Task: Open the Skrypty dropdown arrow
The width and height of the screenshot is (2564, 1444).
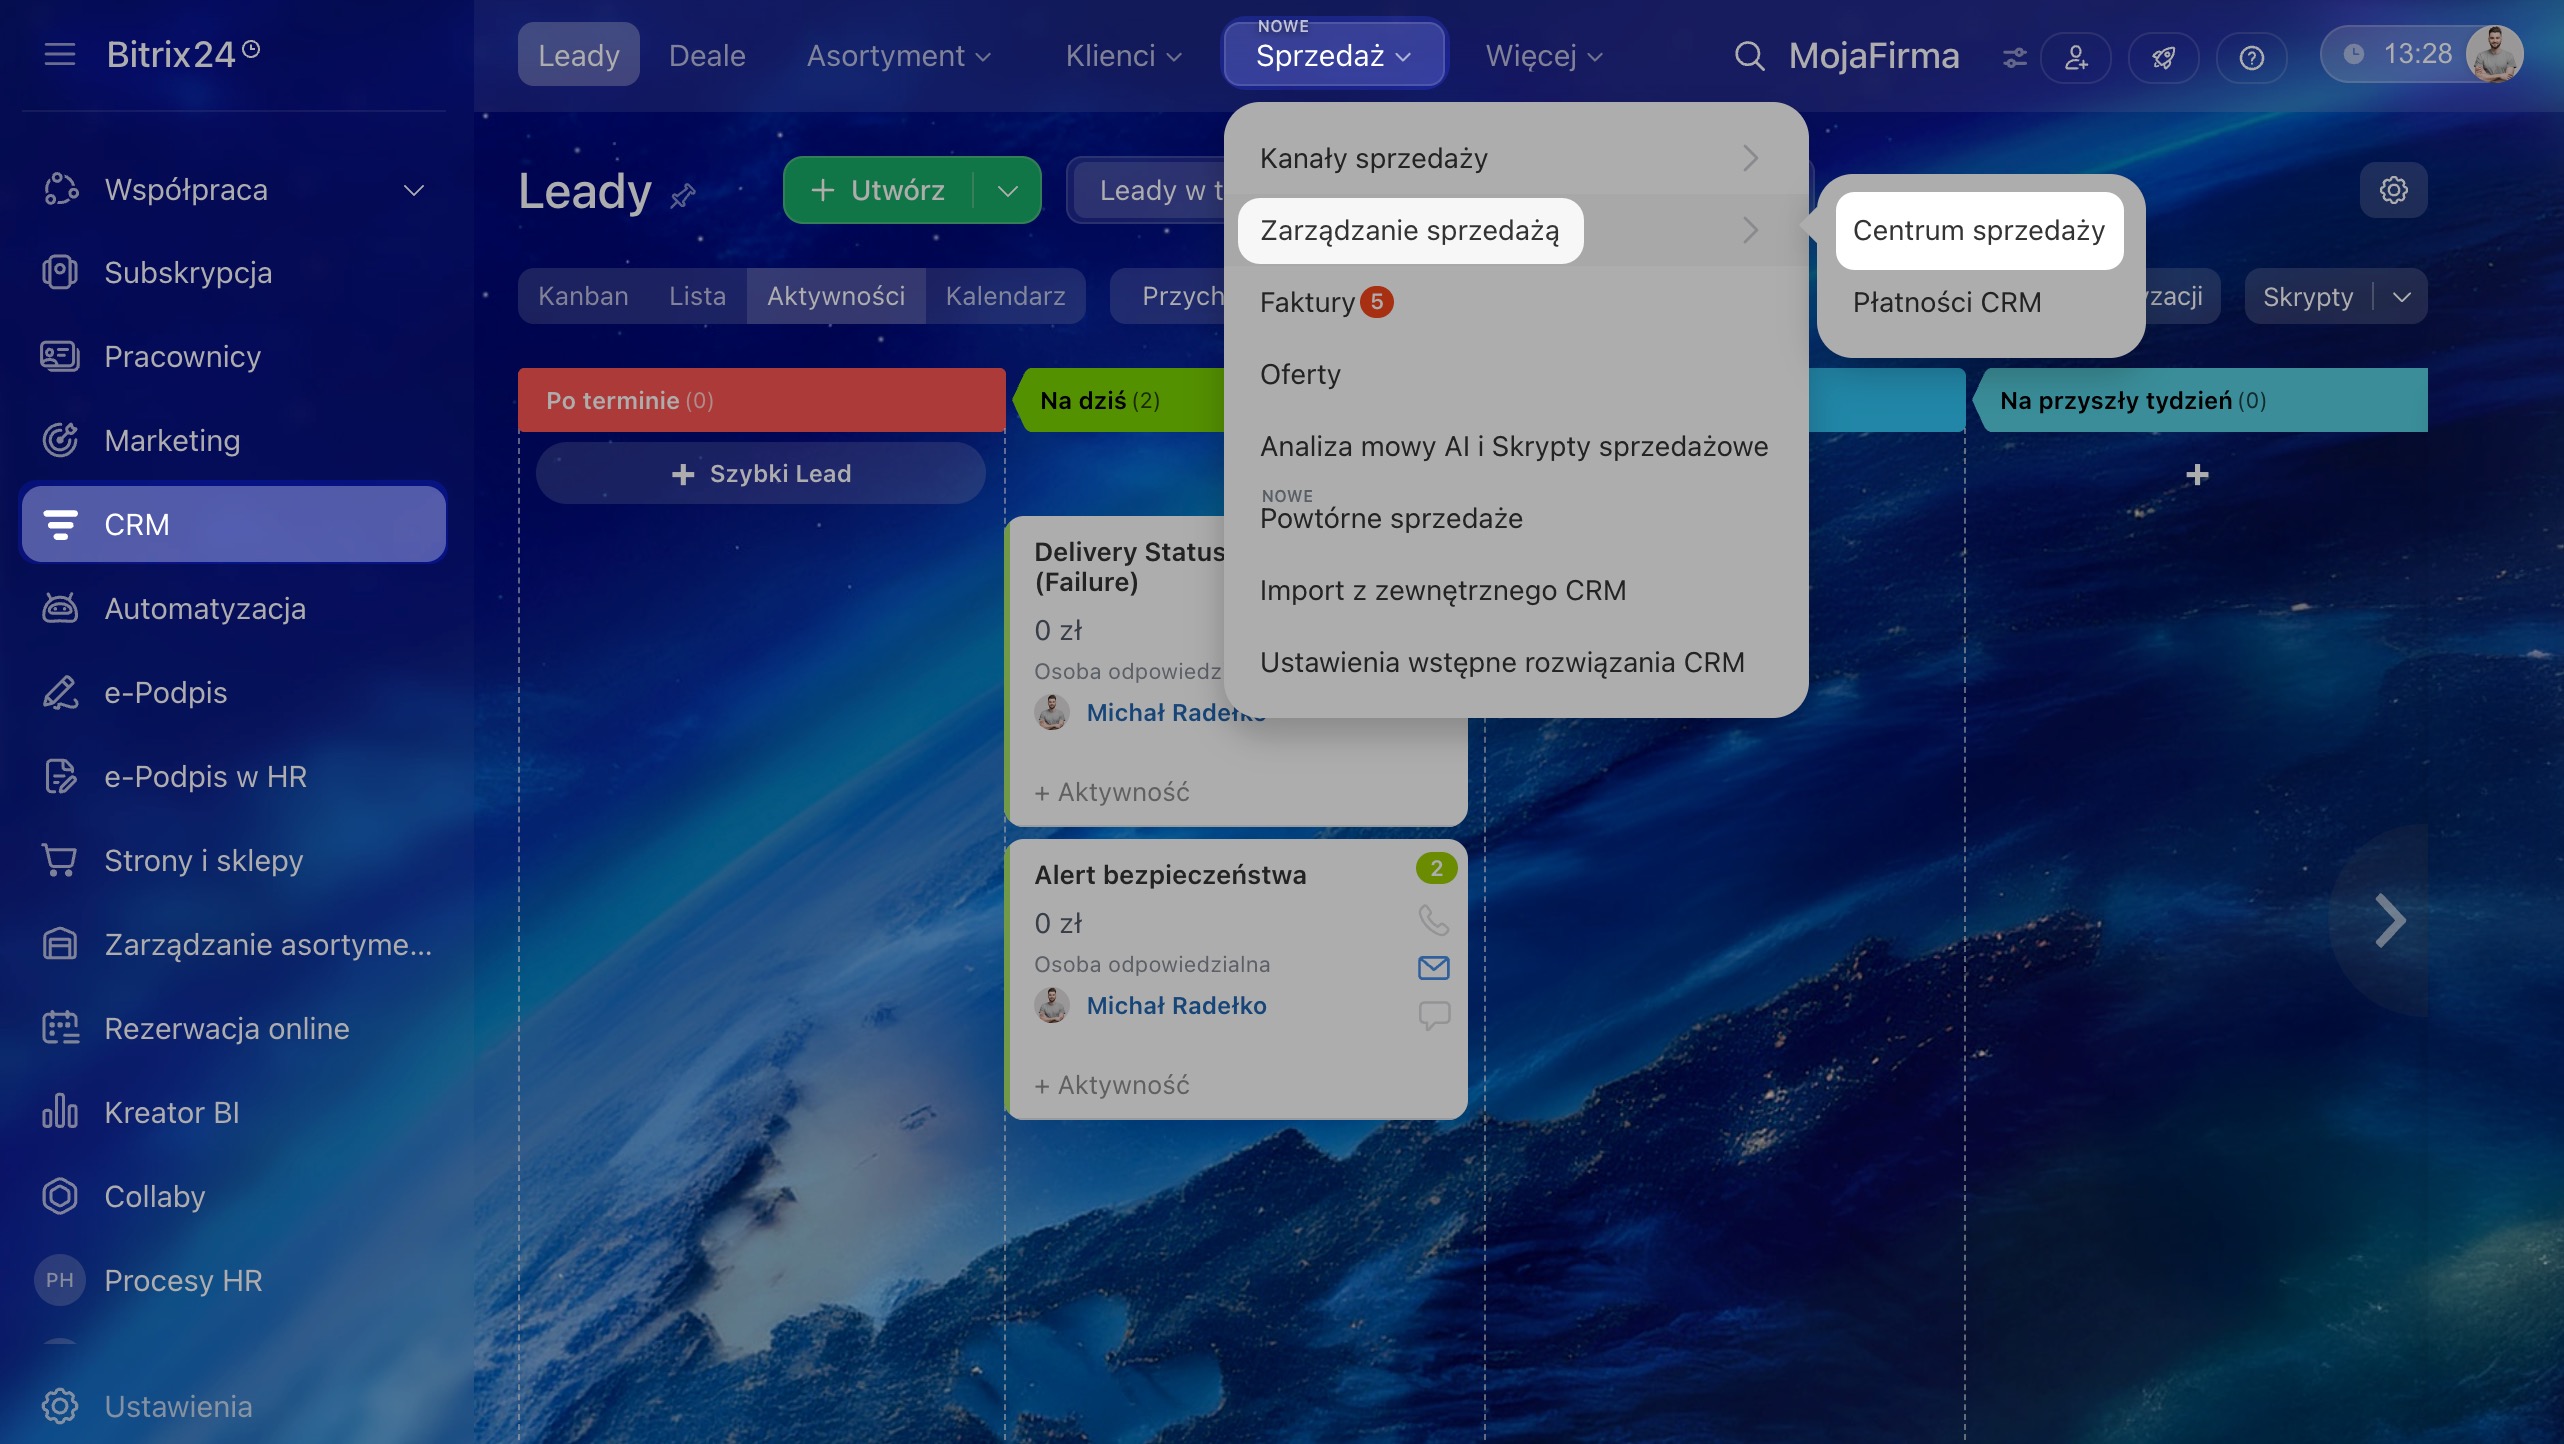Action: pyautogui.click(x=2402, y=297)
